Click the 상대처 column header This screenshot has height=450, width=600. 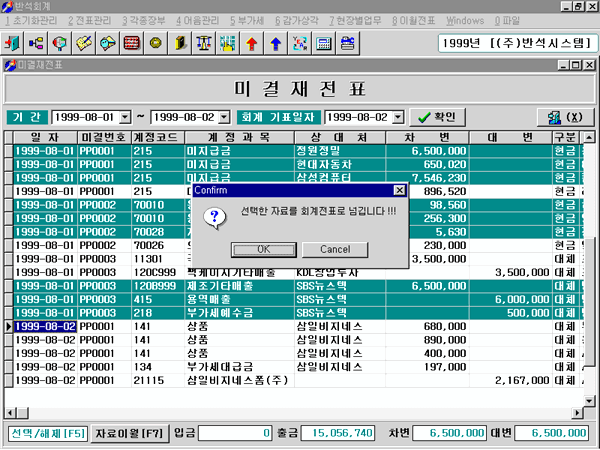340,137
